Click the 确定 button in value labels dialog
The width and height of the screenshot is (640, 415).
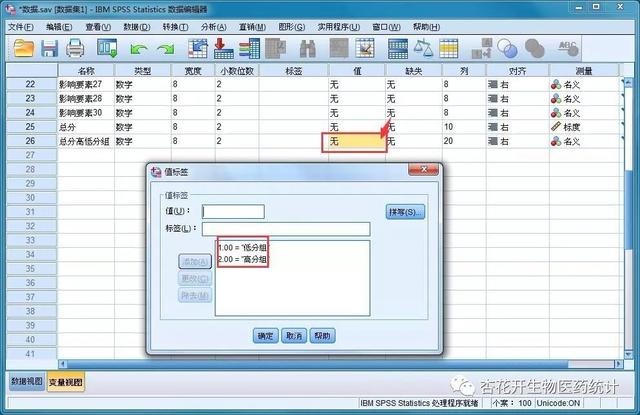point(265,336)
